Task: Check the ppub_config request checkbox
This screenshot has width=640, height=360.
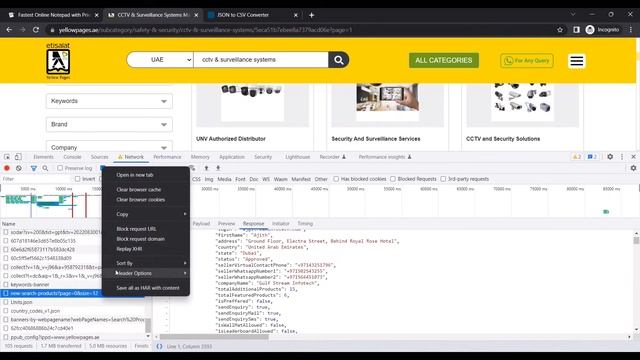Action: (x=6, y=338)
